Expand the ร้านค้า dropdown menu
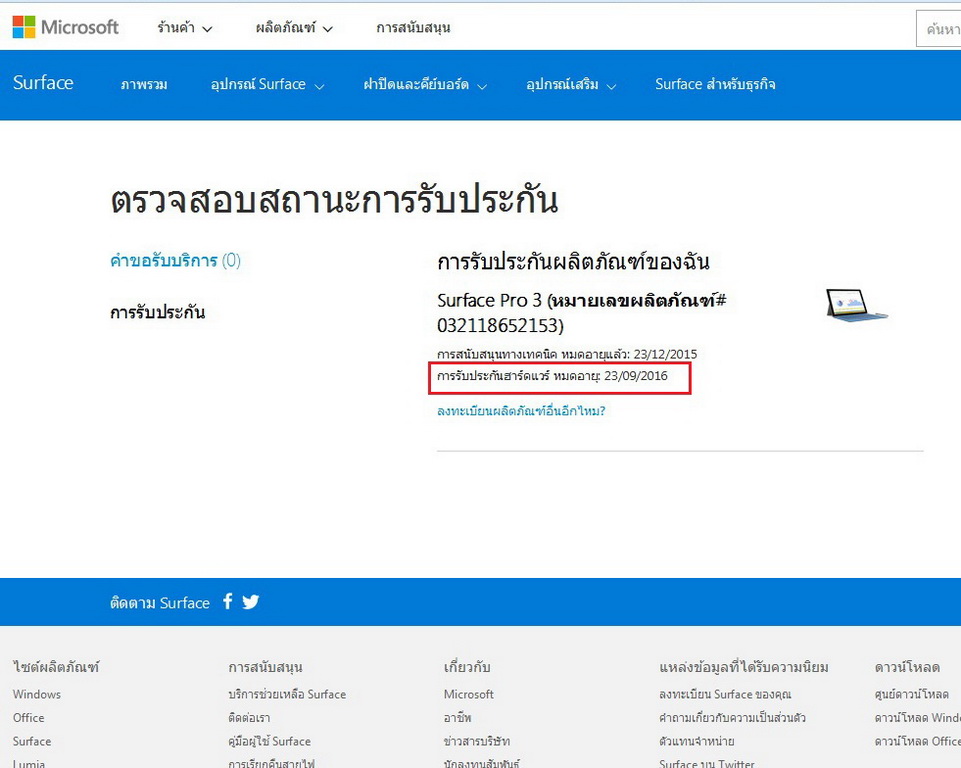This screenshot has width=961, height=768. click(184, 28)
